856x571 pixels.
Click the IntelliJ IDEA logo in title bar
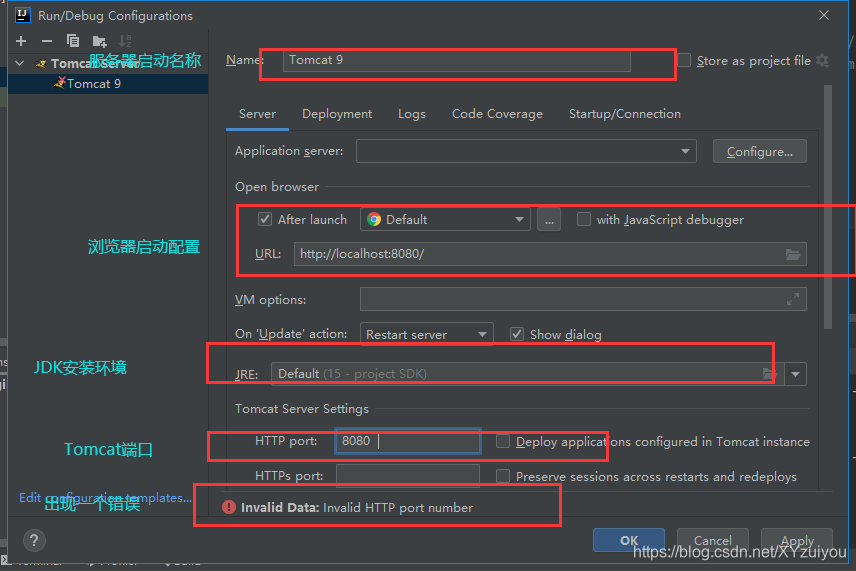(23, 15)
